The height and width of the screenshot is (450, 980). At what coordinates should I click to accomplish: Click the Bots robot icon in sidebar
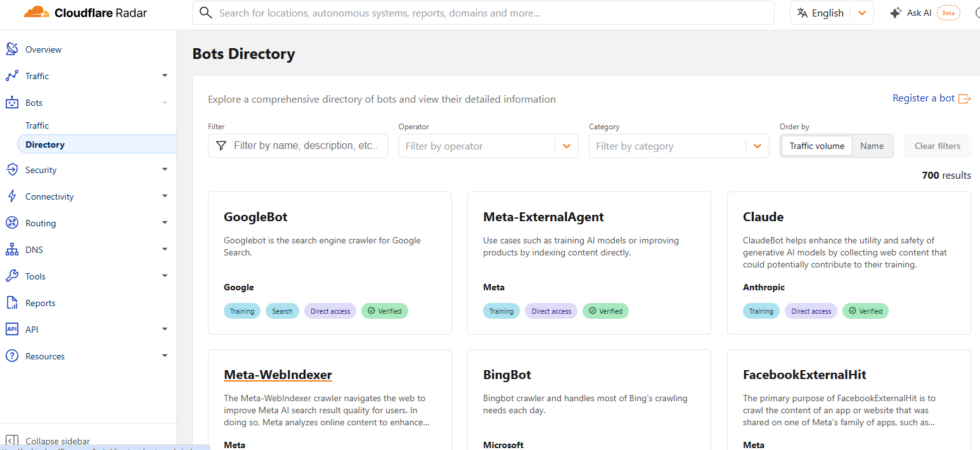(12, 103)
